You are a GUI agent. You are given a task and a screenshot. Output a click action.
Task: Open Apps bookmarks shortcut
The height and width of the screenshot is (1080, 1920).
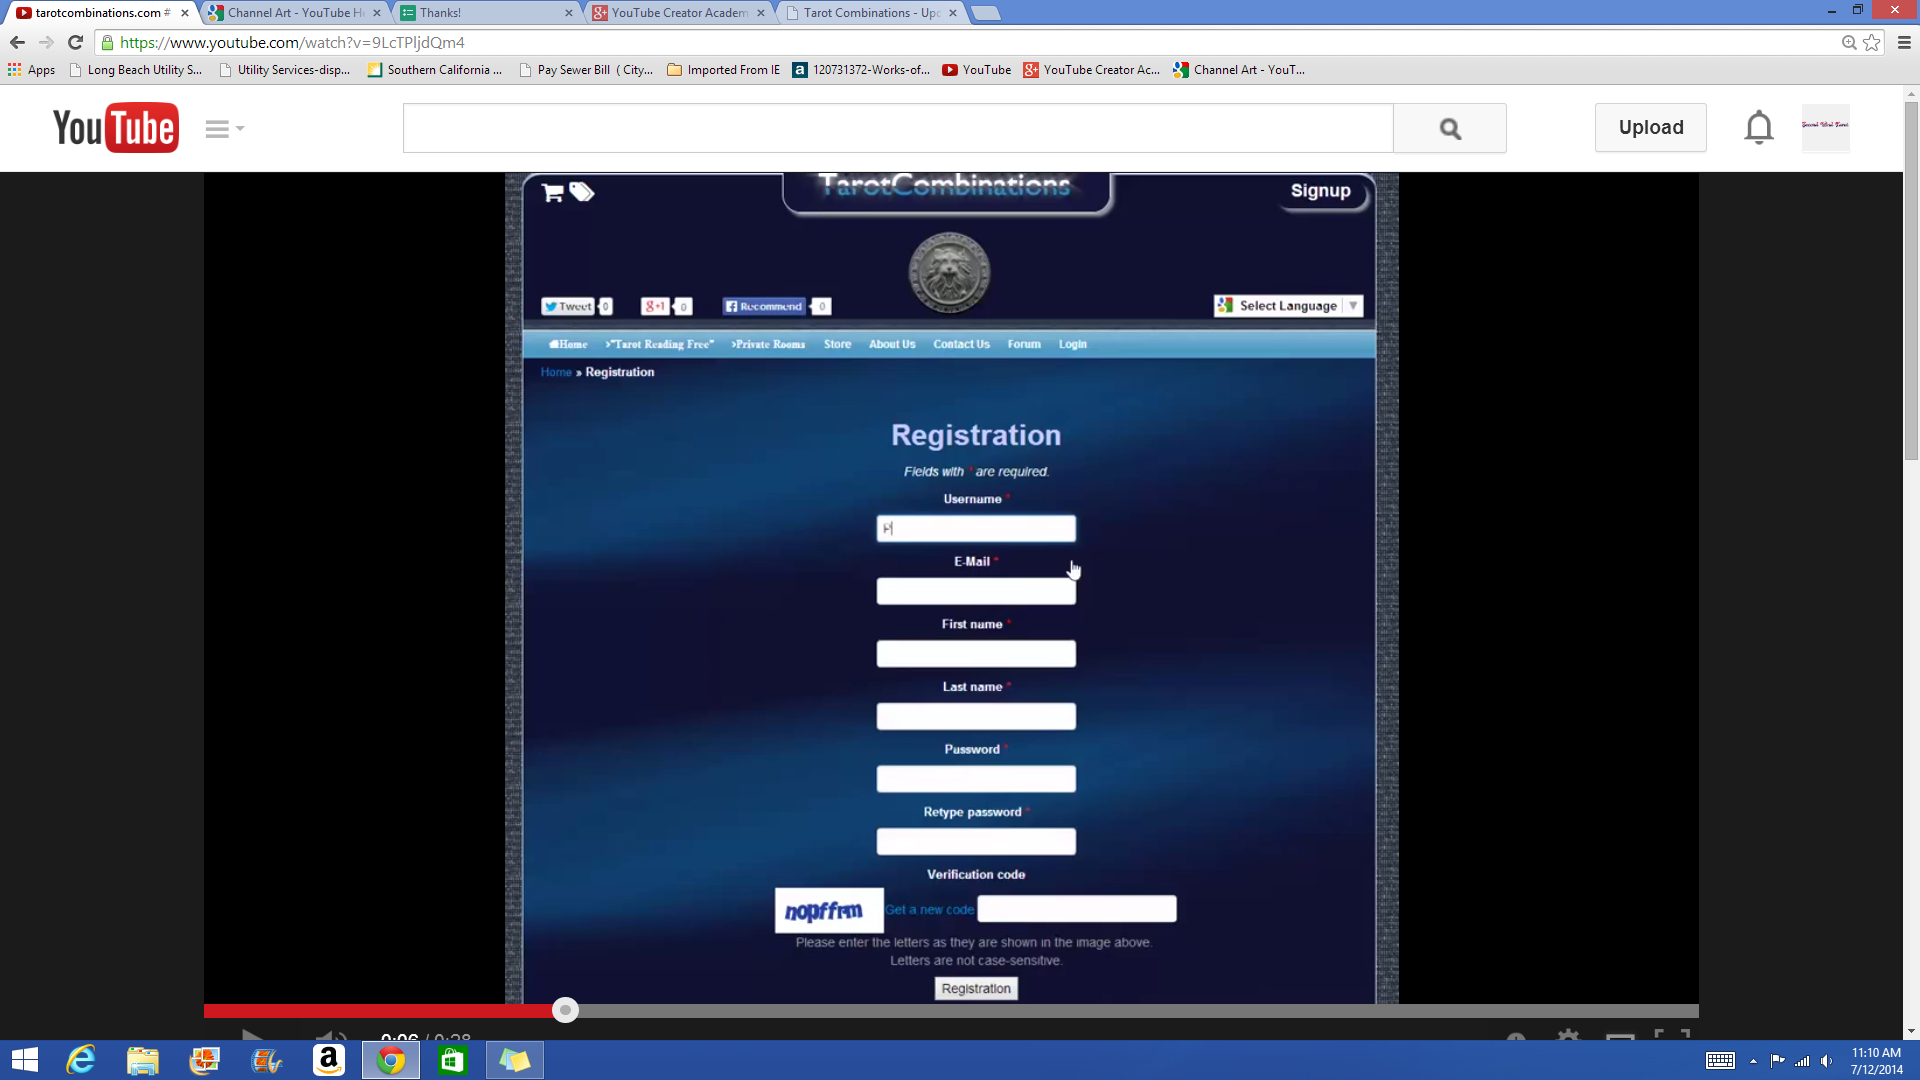point(31,70)
